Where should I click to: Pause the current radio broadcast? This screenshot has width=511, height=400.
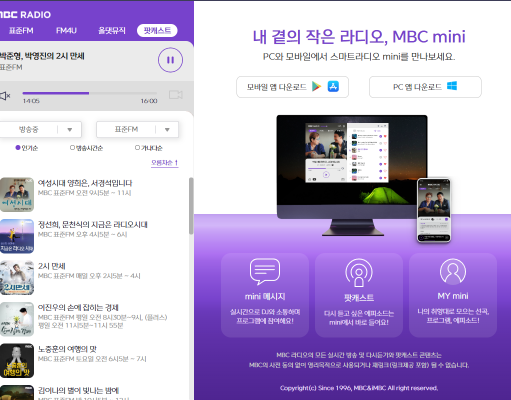(x=170, y=60)
